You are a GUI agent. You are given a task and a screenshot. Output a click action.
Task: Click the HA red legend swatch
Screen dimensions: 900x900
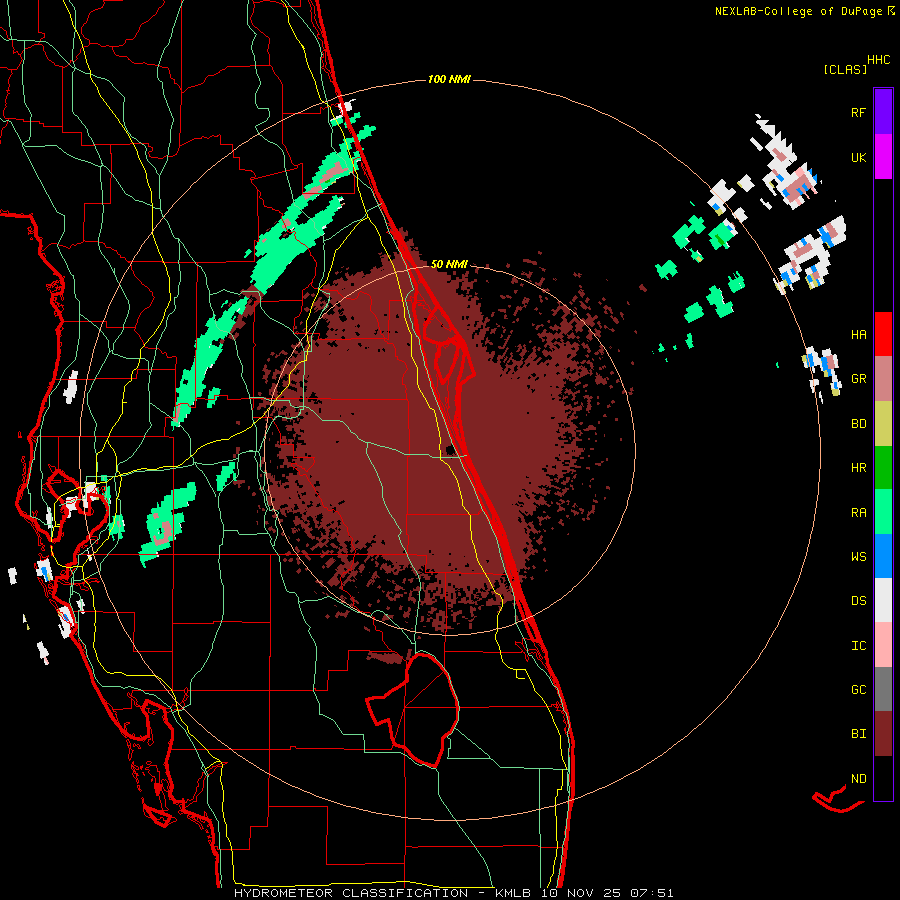(x=883, y=334)
